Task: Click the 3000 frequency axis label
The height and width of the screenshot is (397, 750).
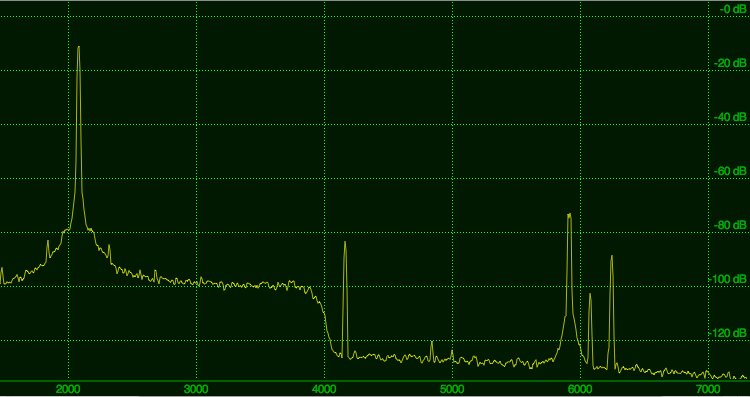Action: (196, 388)
